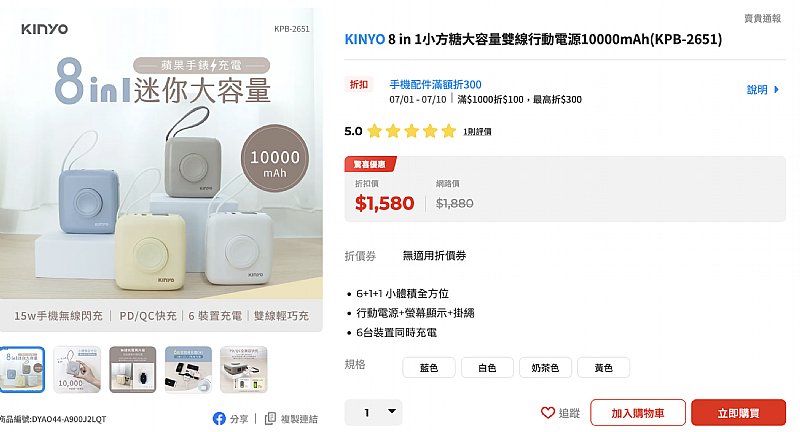Buy now with 立即購買 button
The width and height of the screenshot is (800, 432).
pos(738,413)
